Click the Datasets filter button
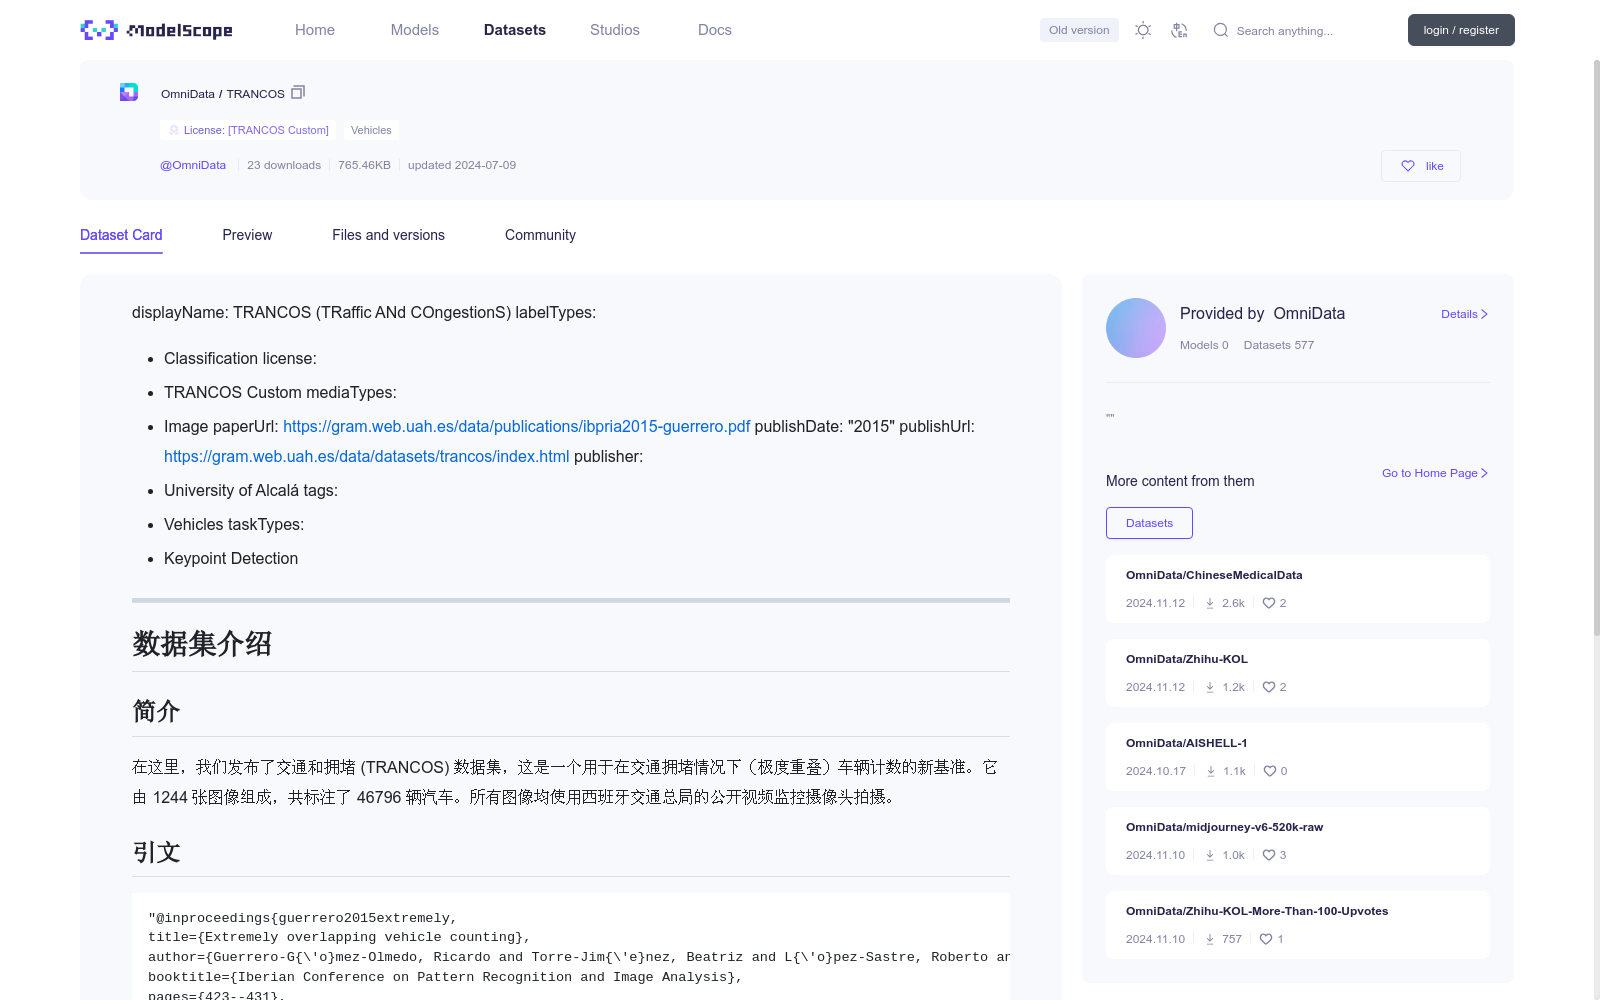The width and height of the screenshot is (1600, 1000). (x=1149, y=523)
